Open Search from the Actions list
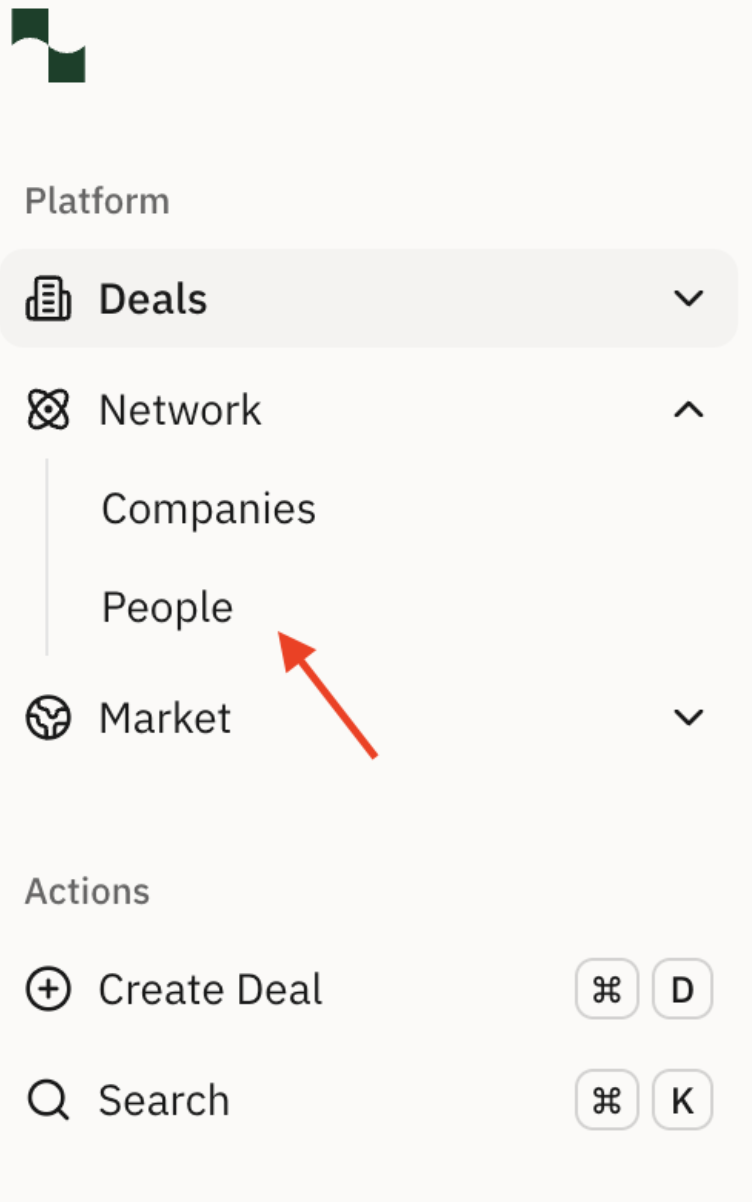 click(164, 1101)
